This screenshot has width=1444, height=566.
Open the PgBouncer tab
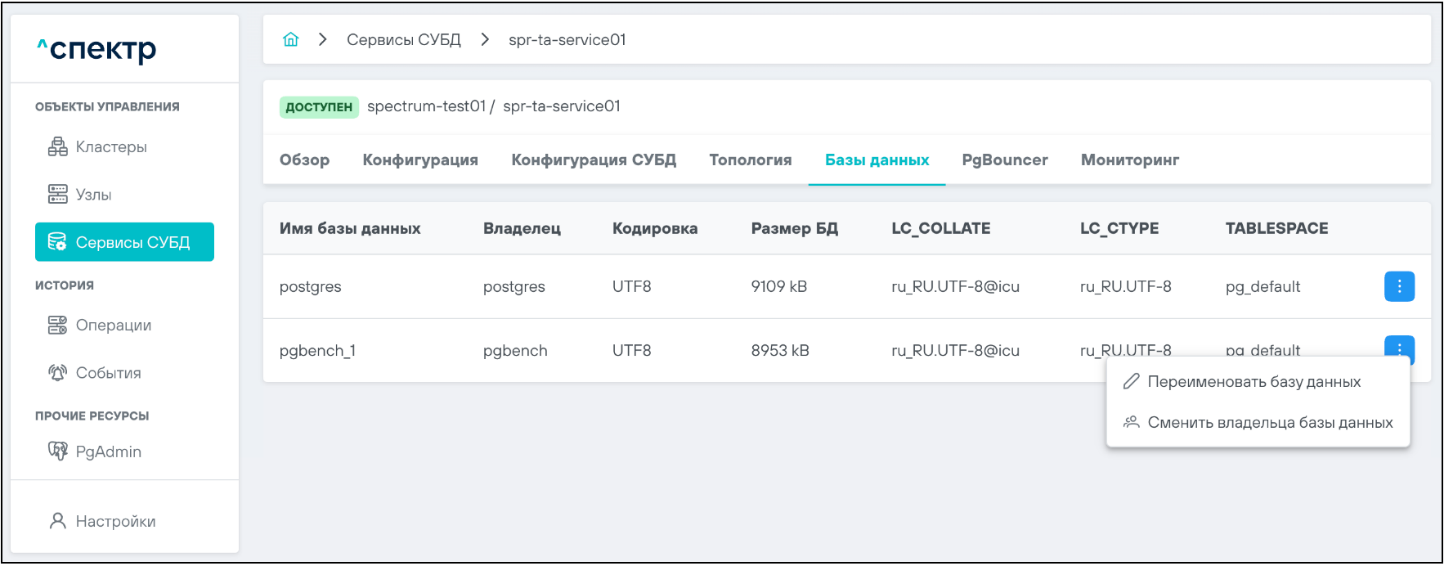(1004, 160)
